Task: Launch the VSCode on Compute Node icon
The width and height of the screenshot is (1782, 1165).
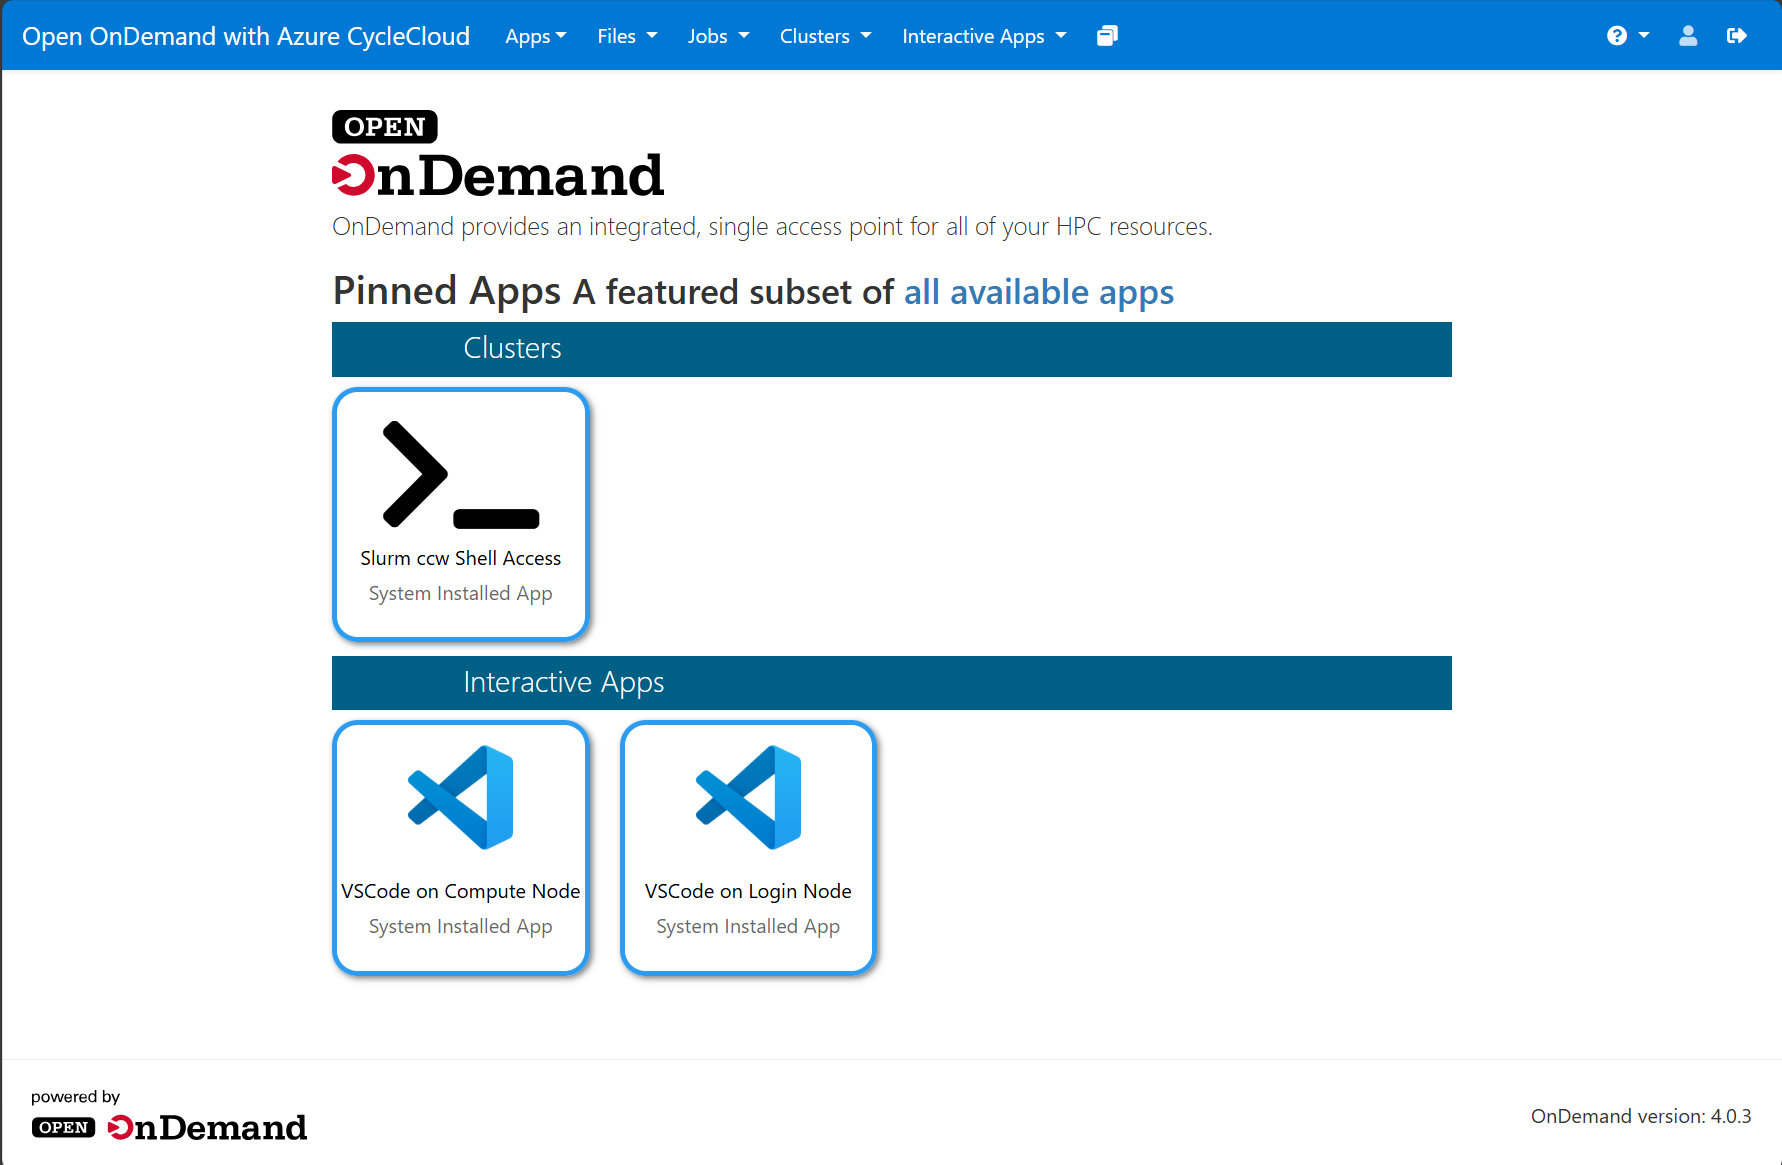Action: pos(461,797)
